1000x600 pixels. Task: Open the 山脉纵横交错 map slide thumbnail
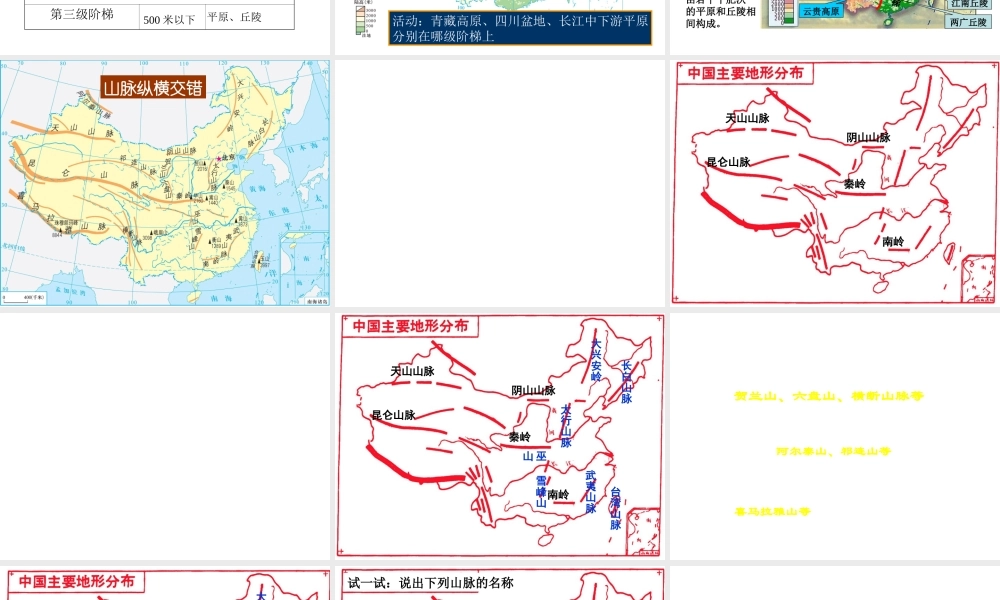[x=165, y=183]
